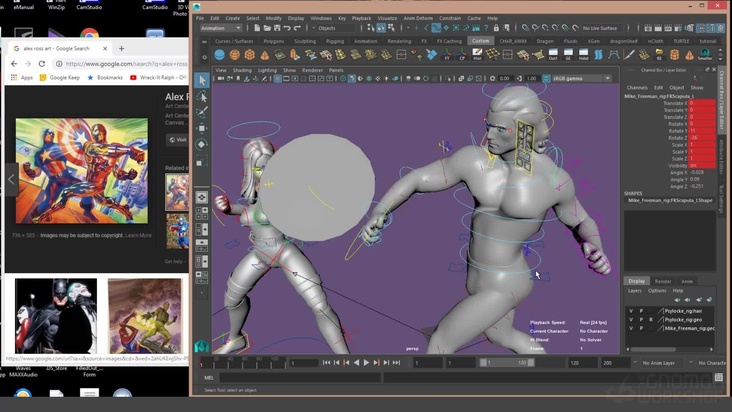This screenshot has height=412, width=732.
Task: Open the Script Editor icon on command line
Action: 718,377
